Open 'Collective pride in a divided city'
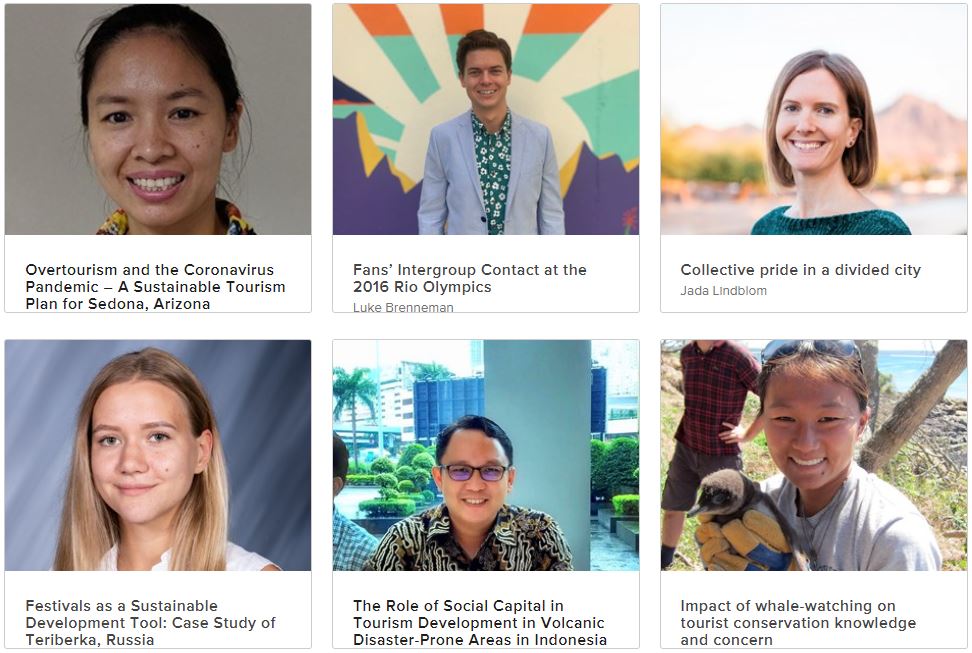The height and width of the screenshot is (653, 972). pos(801,270)
